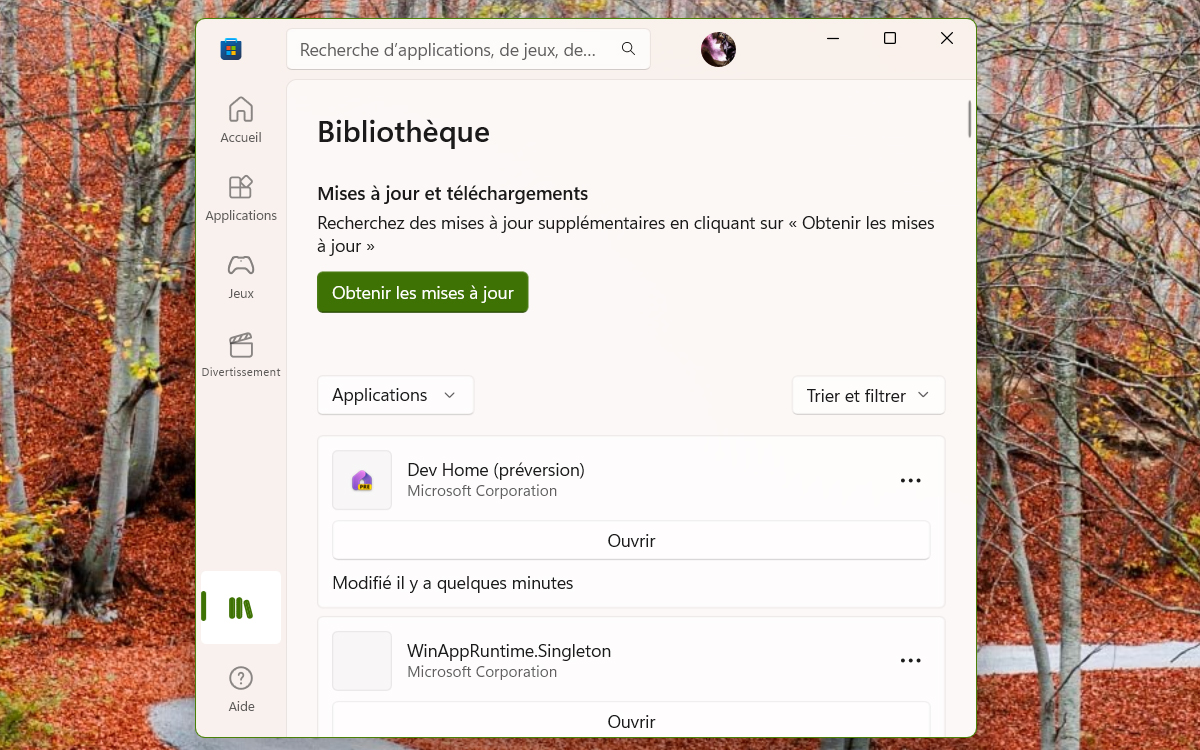Click the WinAppRuntime.Singleton app thumbnail
This screenshot has height=750, width=1200.
[x=362, y=661]
